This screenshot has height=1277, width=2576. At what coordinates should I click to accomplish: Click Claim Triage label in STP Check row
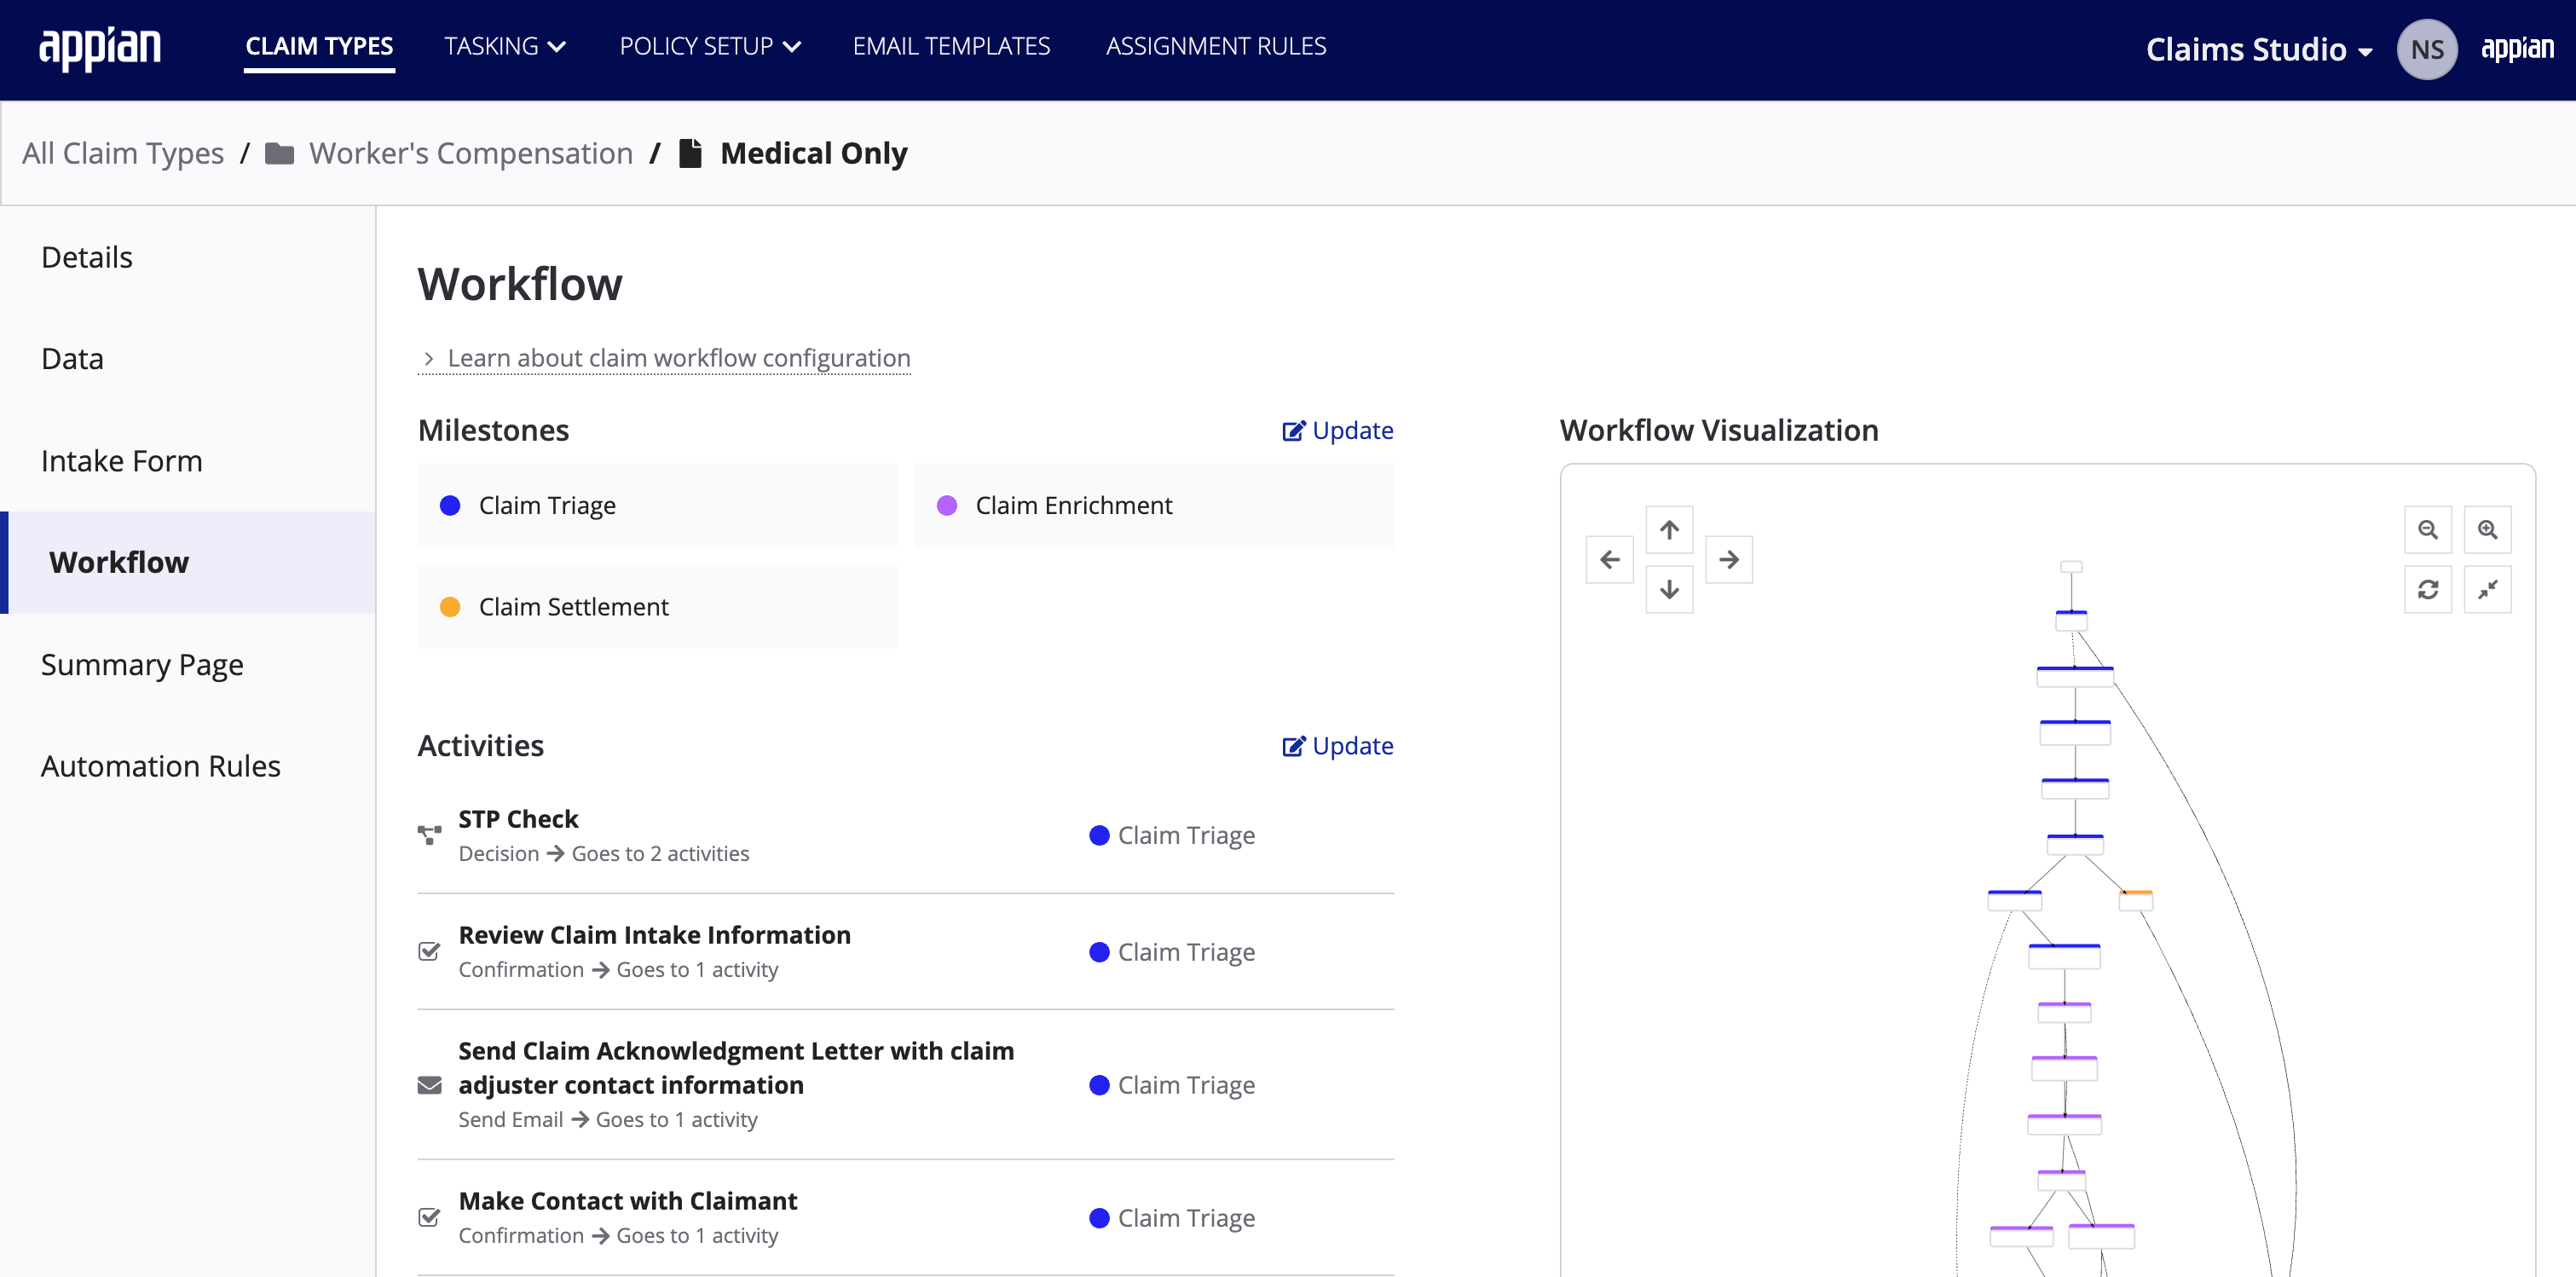click(1186, 835)
